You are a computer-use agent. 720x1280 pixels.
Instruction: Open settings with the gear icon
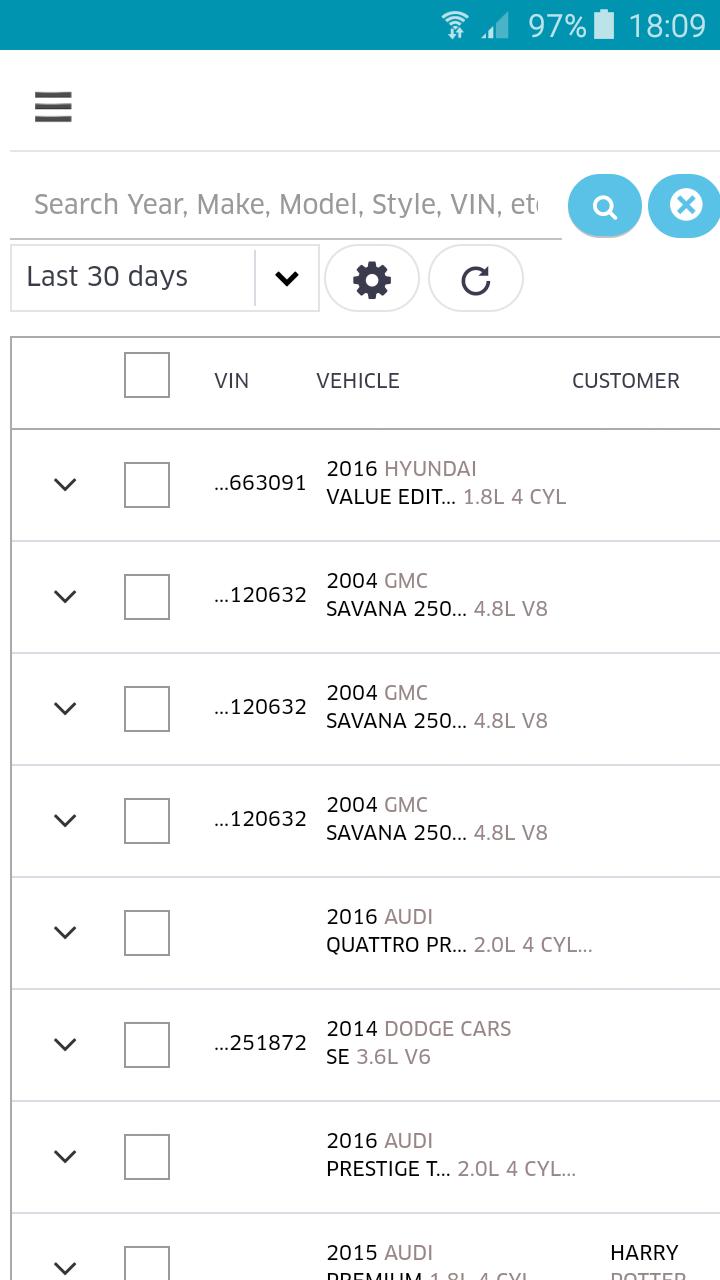pos(372,279)
